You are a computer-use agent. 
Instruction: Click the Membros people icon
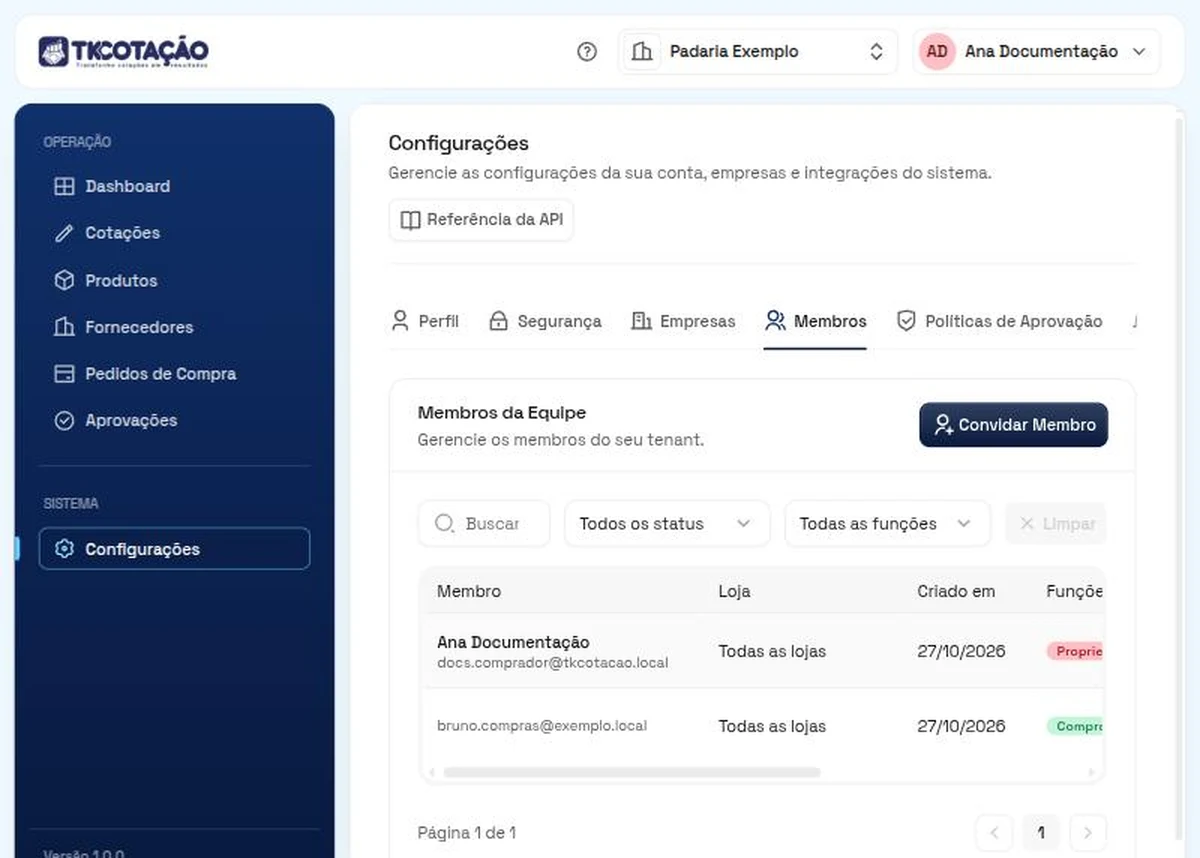[x=775, y=321]
